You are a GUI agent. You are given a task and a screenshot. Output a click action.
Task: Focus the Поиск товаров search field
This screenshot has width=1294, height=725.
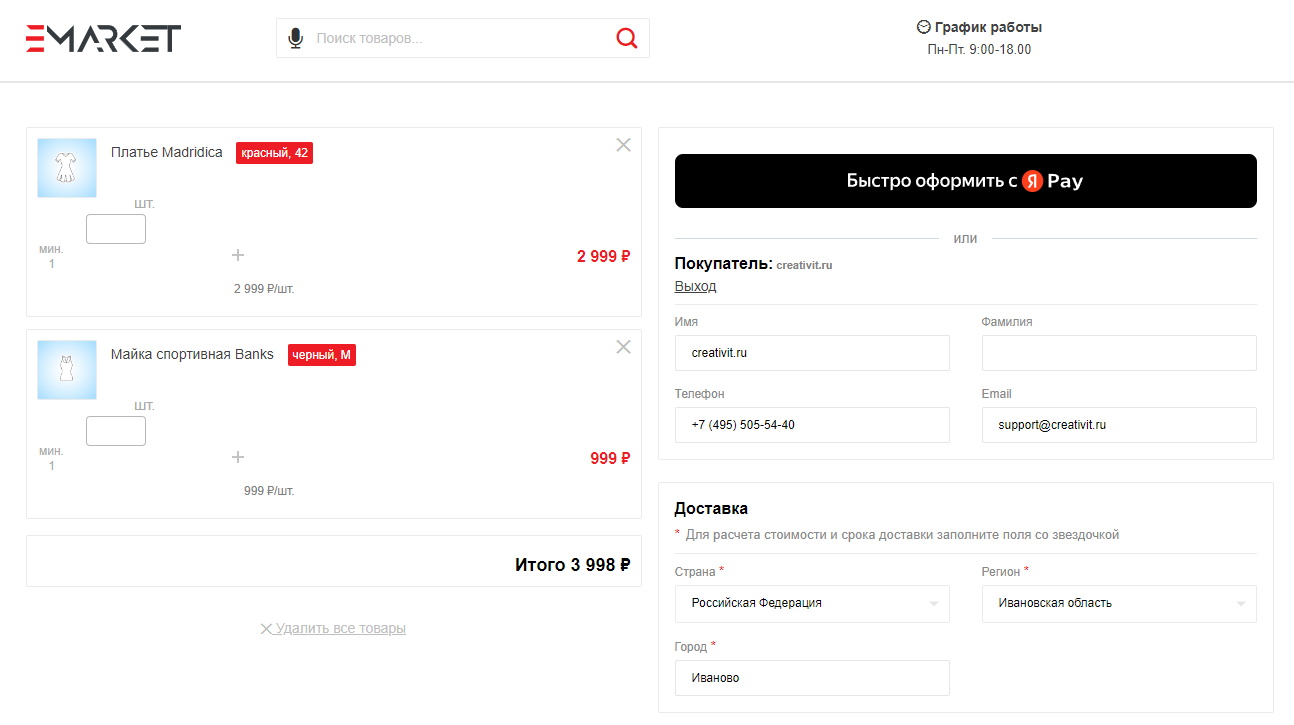460,38
